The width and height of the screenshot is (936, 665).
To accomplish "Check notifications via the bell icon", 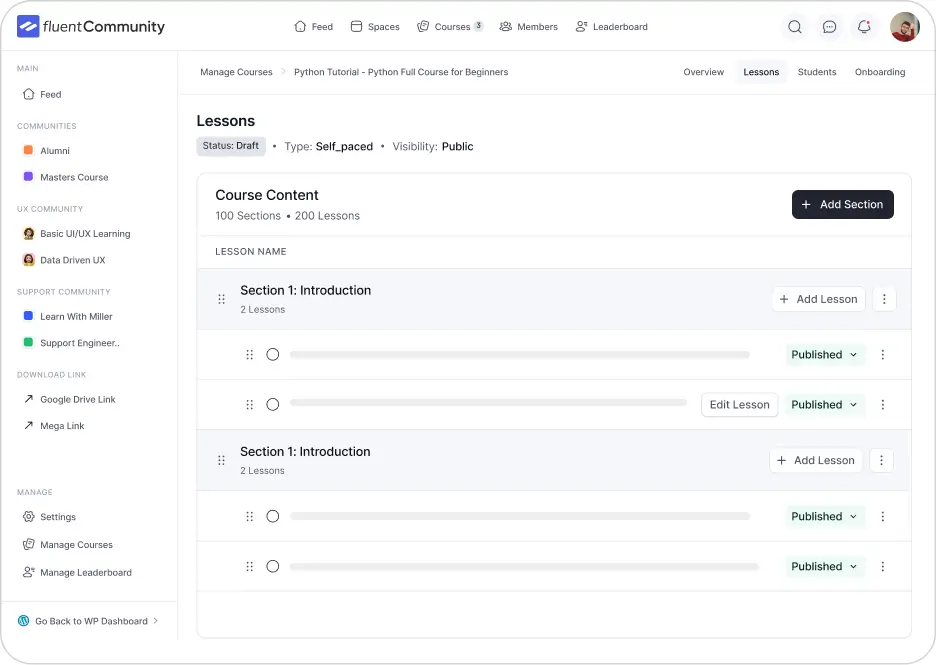I will [864, 27].
